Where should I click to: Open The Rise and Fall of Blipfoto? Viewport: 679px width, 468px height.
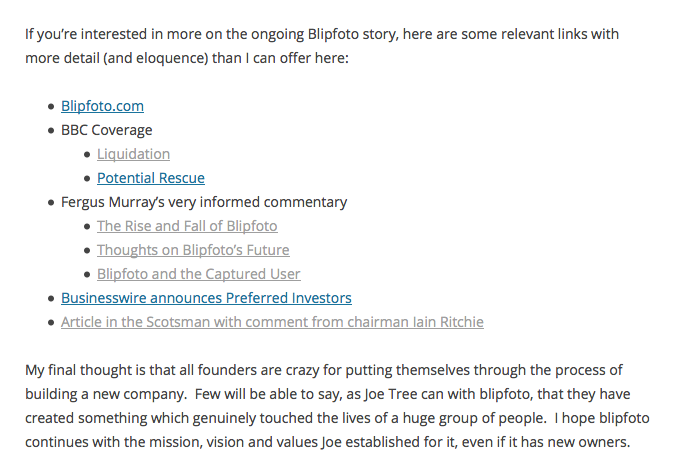tap(187, 226)
